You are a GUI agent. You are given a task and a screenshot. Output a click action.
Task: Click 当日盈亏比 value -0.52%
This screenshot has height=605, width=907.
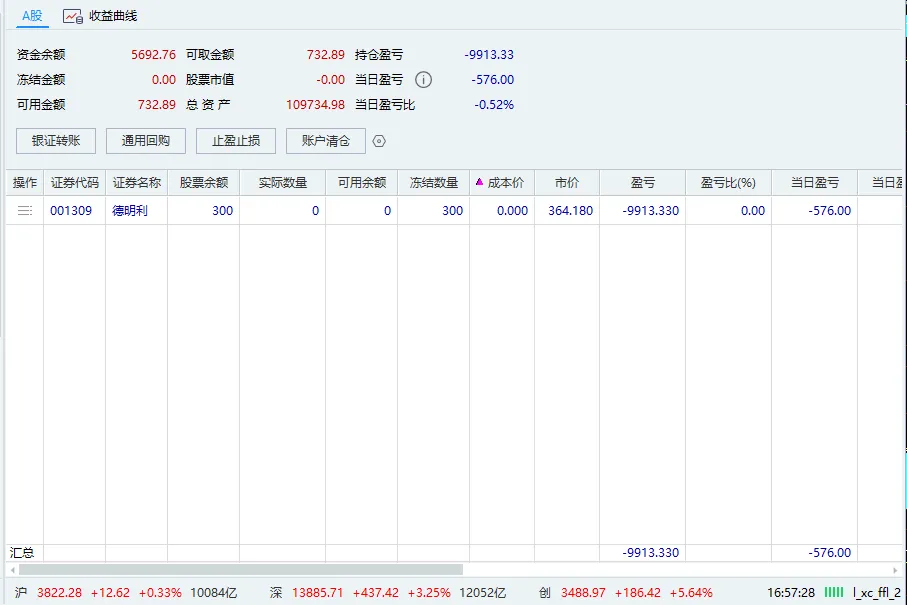(x=494, y=105)
